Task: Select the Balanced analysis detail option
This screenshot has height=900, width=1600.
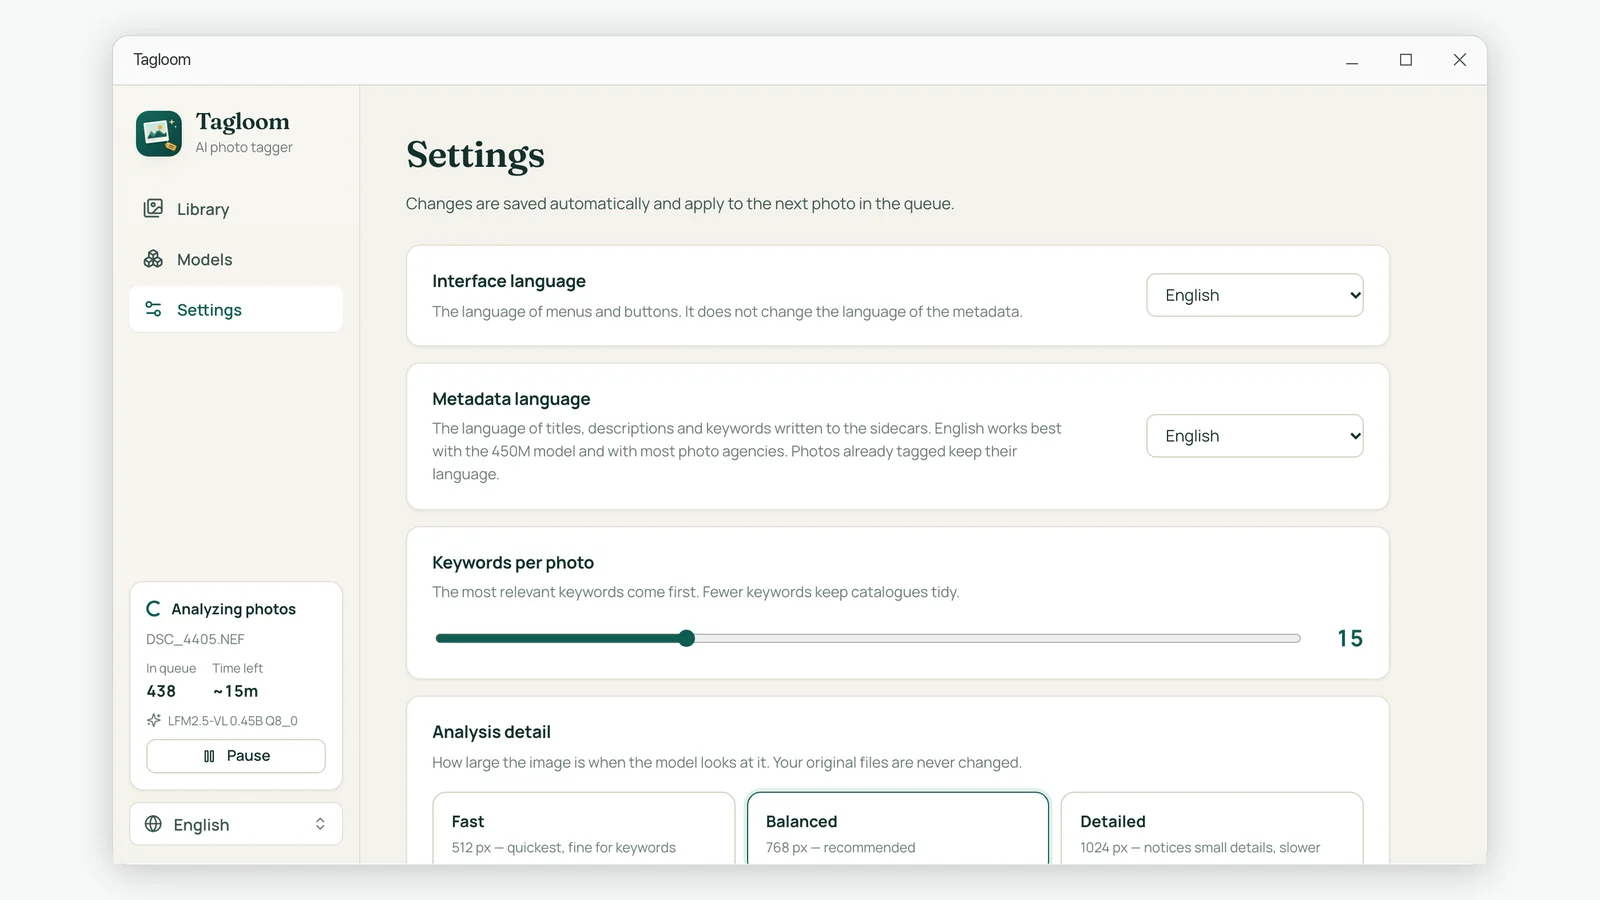Action: tap(898, 829)
